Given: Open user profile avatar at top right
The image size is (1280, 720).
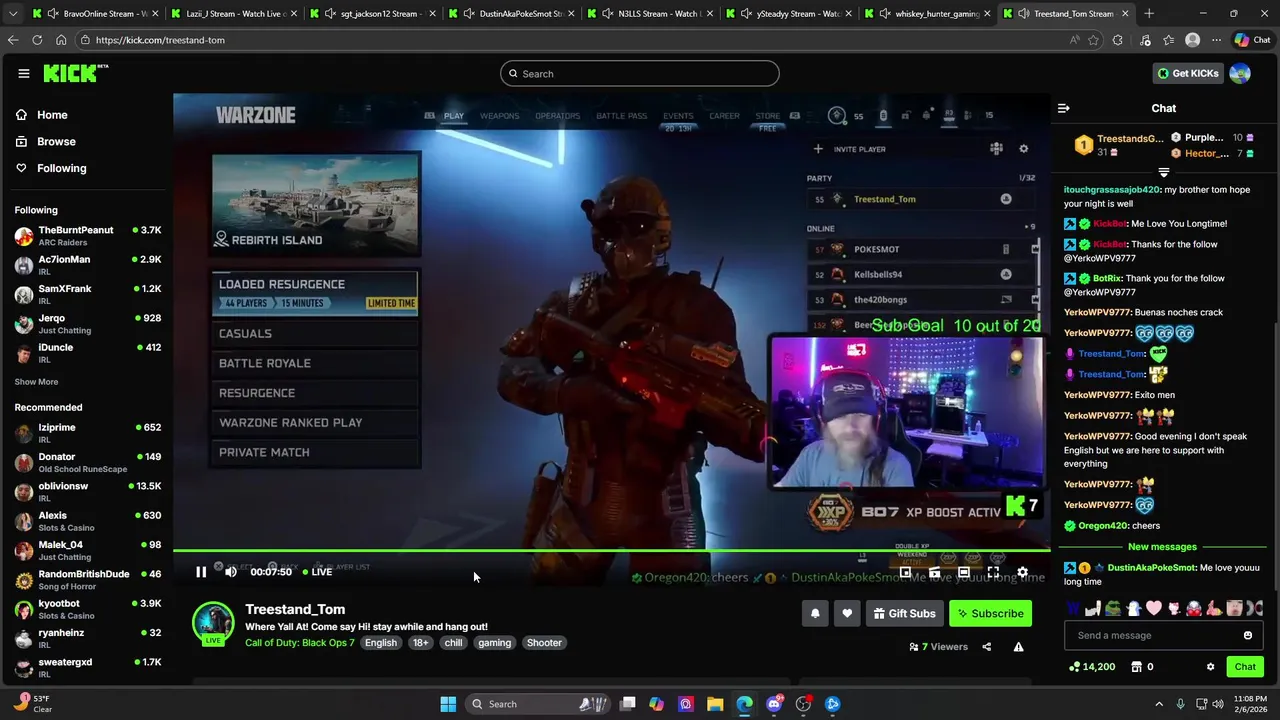Looking at the screenshot, I should (x=1240, y=73).
